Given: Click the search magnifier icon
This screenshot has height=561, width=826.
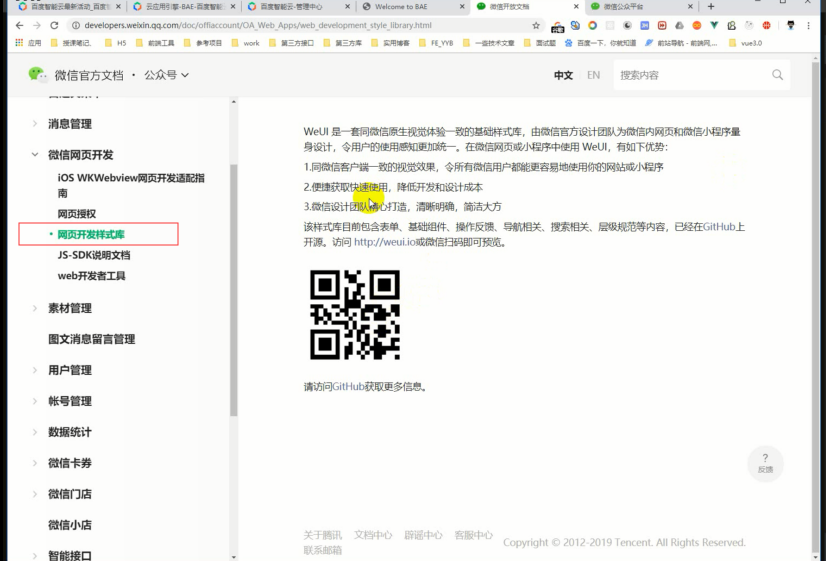Looking at the screenshot, I should [777, 75].
